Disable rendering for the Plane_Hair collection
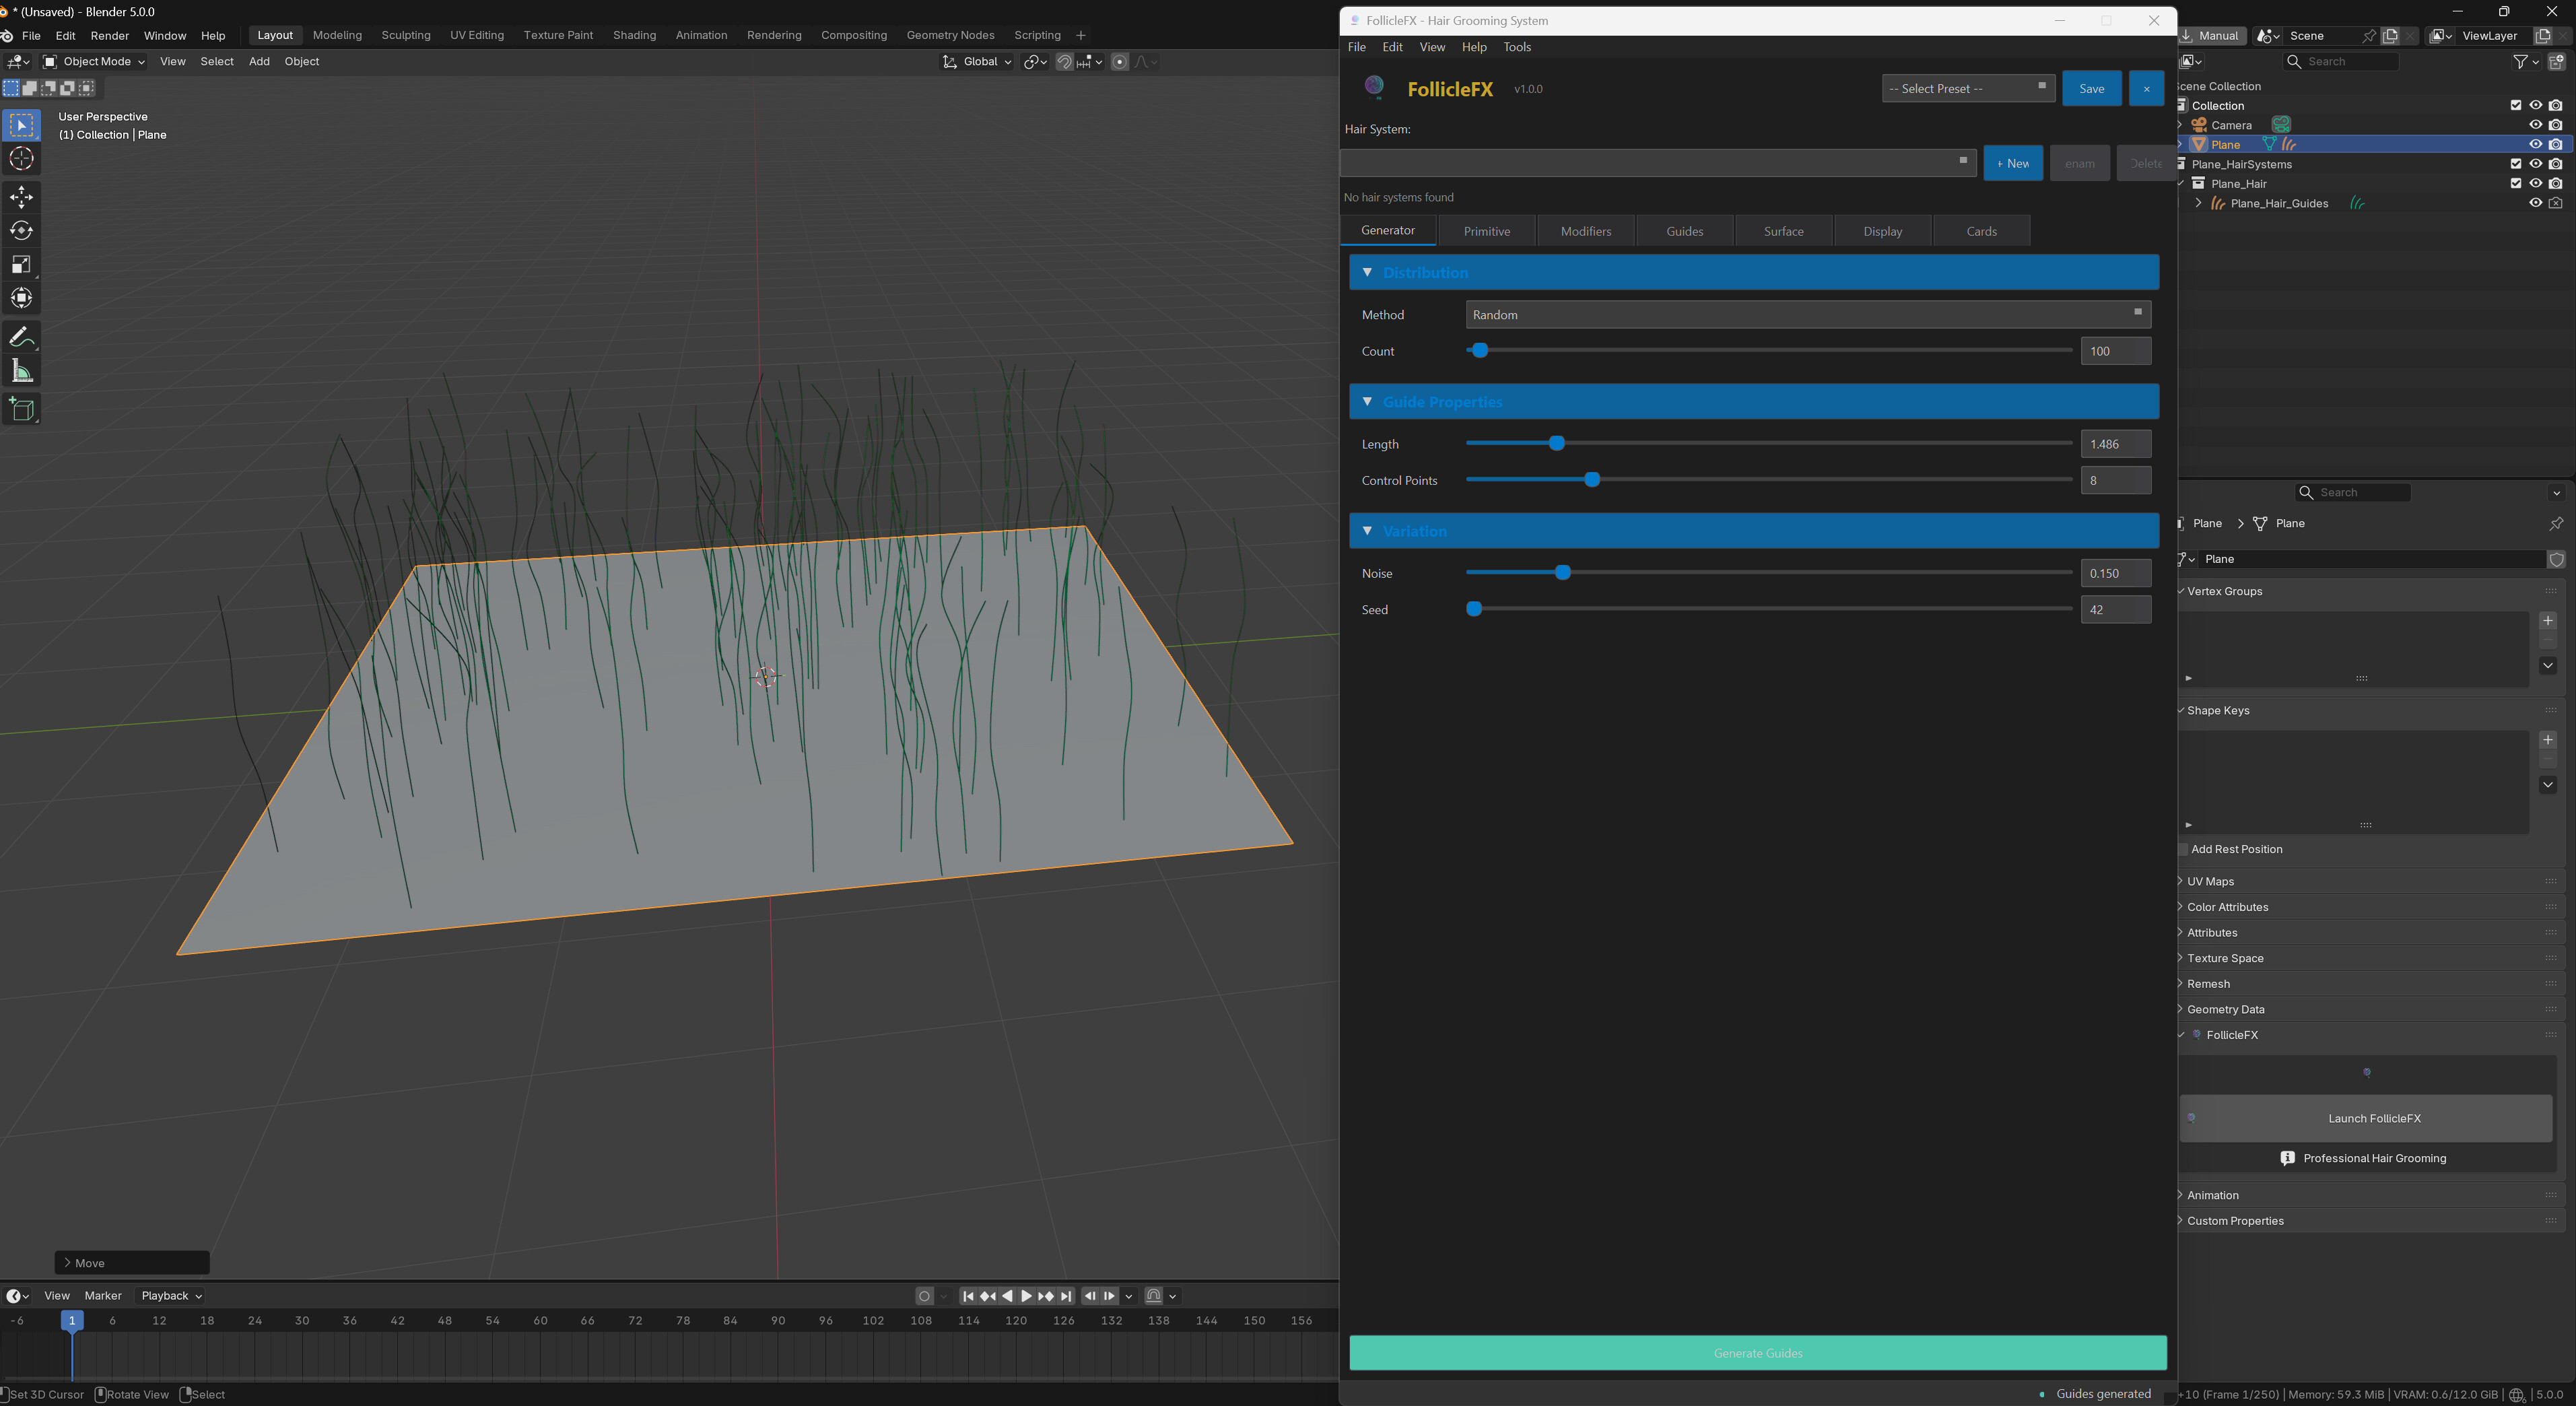This screenshot has height=1406, width=2576. [2556, 184]
